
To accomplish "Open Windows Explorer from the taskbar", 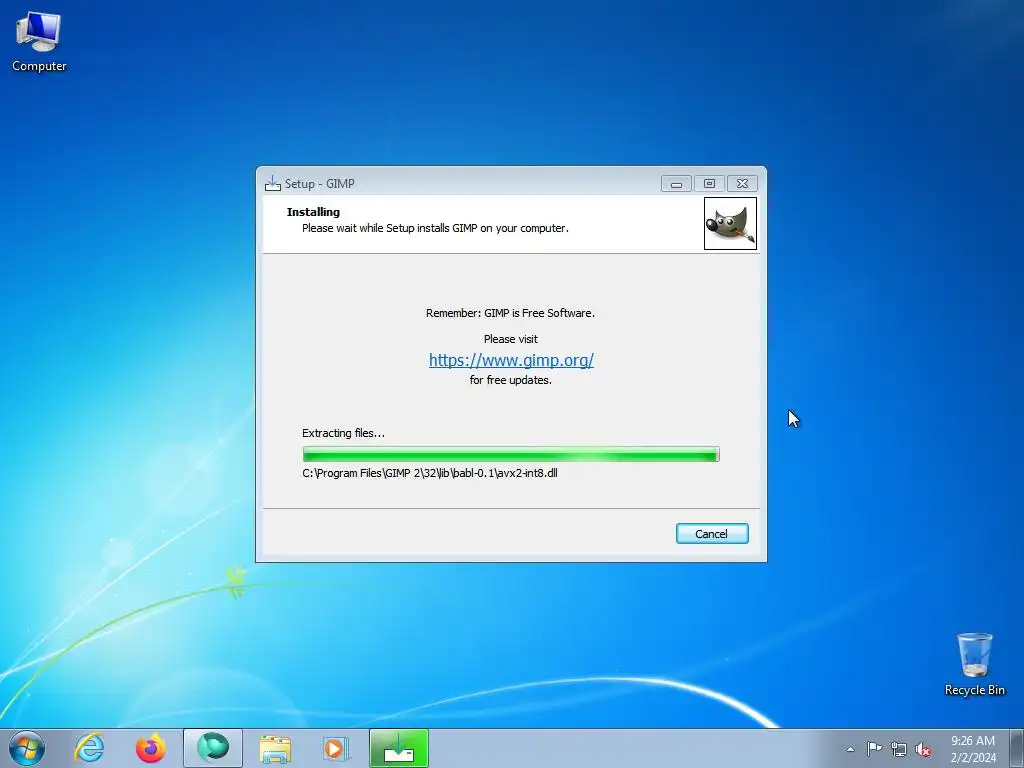I will click(275, 748).
